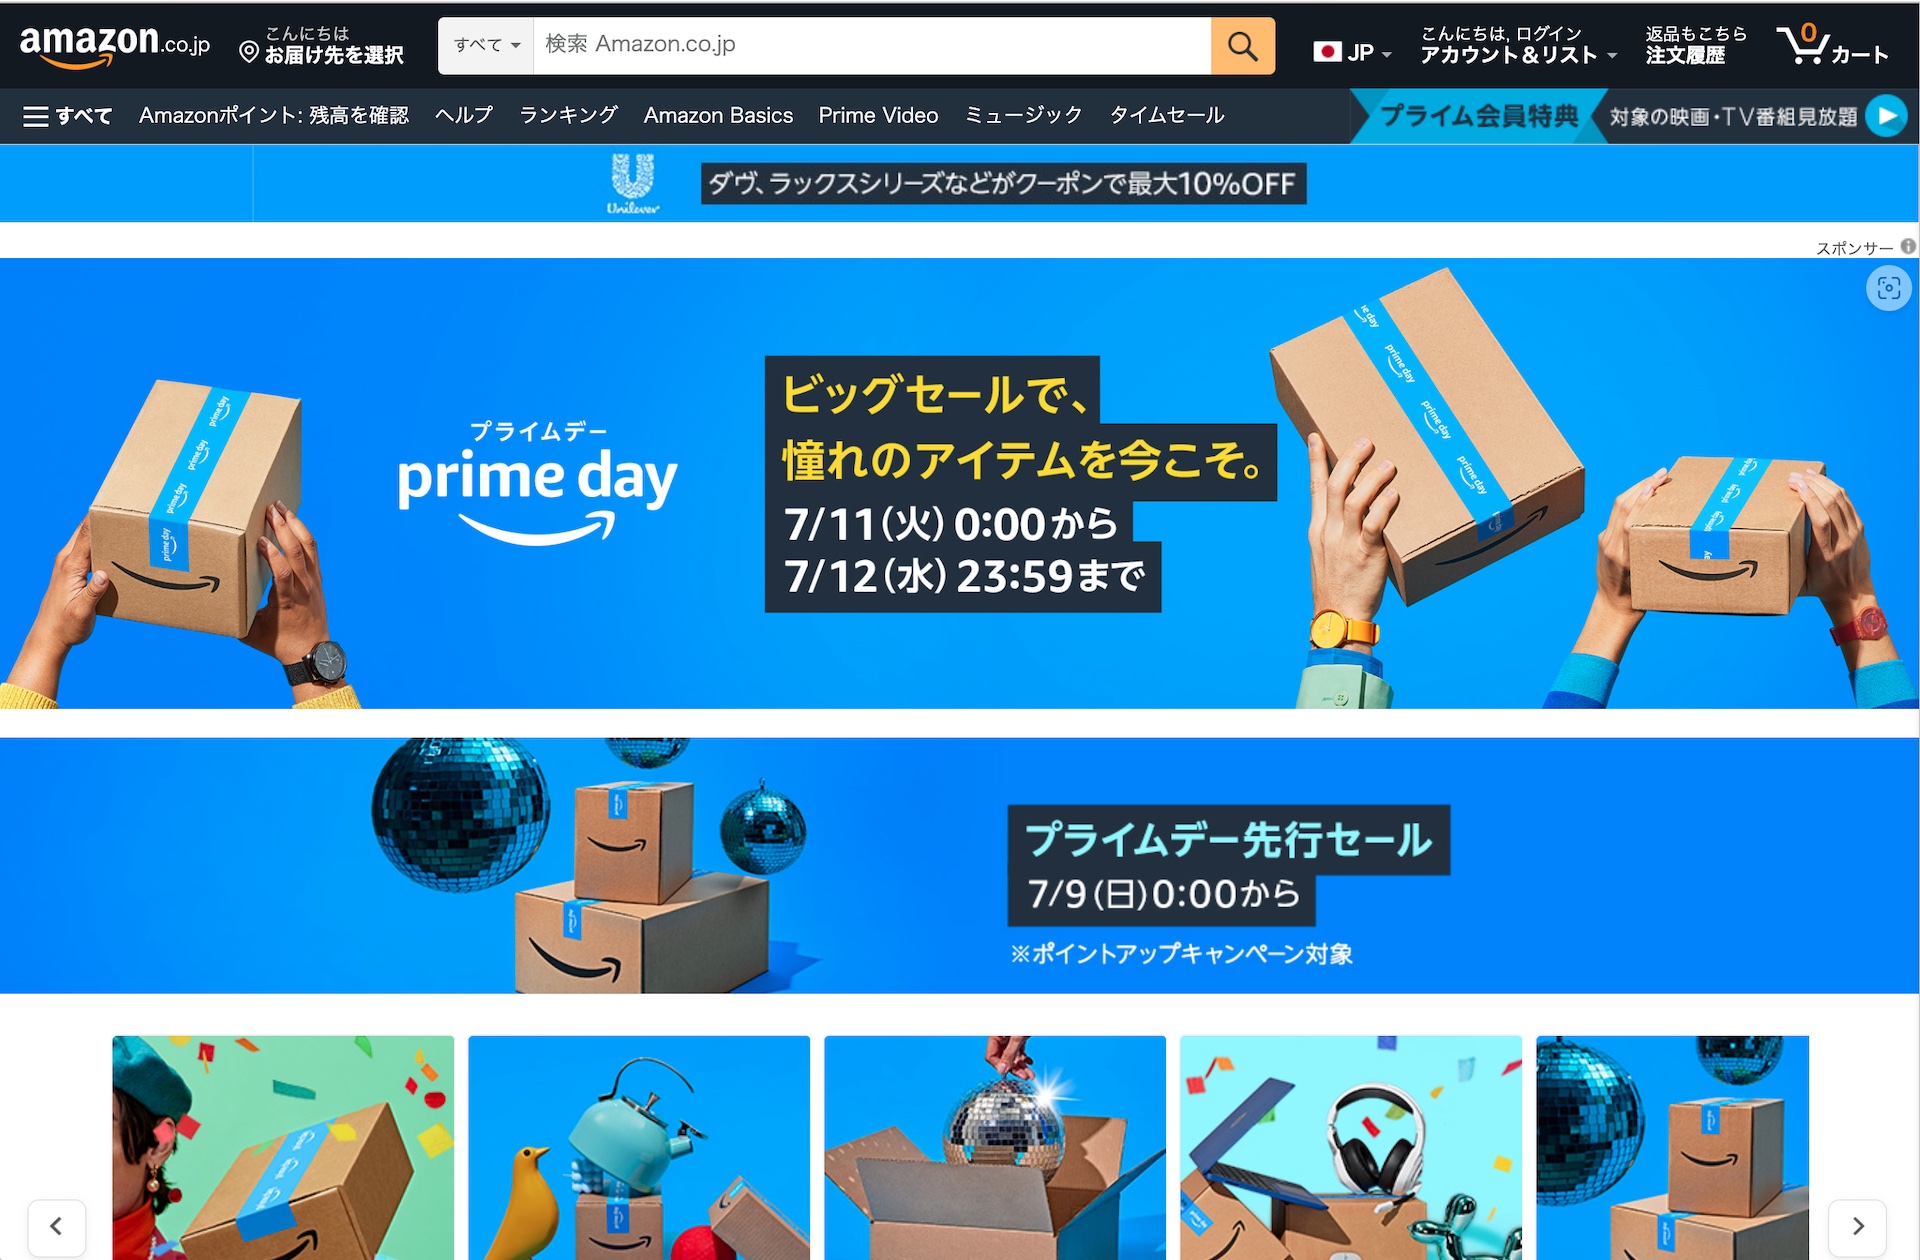Viewport: 1920px width, 1260px height.
Task: Open the shopping cart icon
Action: [x=1832, y=45]
